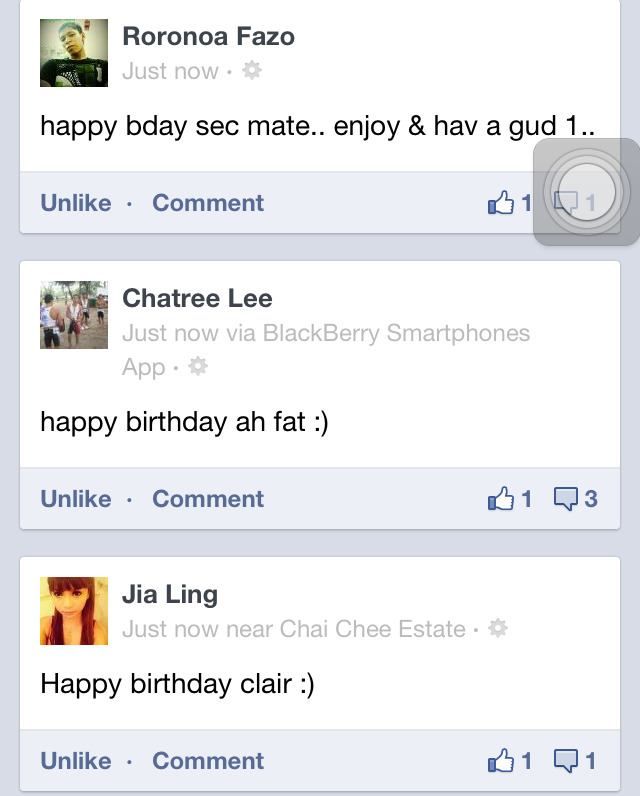This screenshot has width=640, height=796.
Task: Comment on Roronoa Fazo's post
Action: pos(208,203)
